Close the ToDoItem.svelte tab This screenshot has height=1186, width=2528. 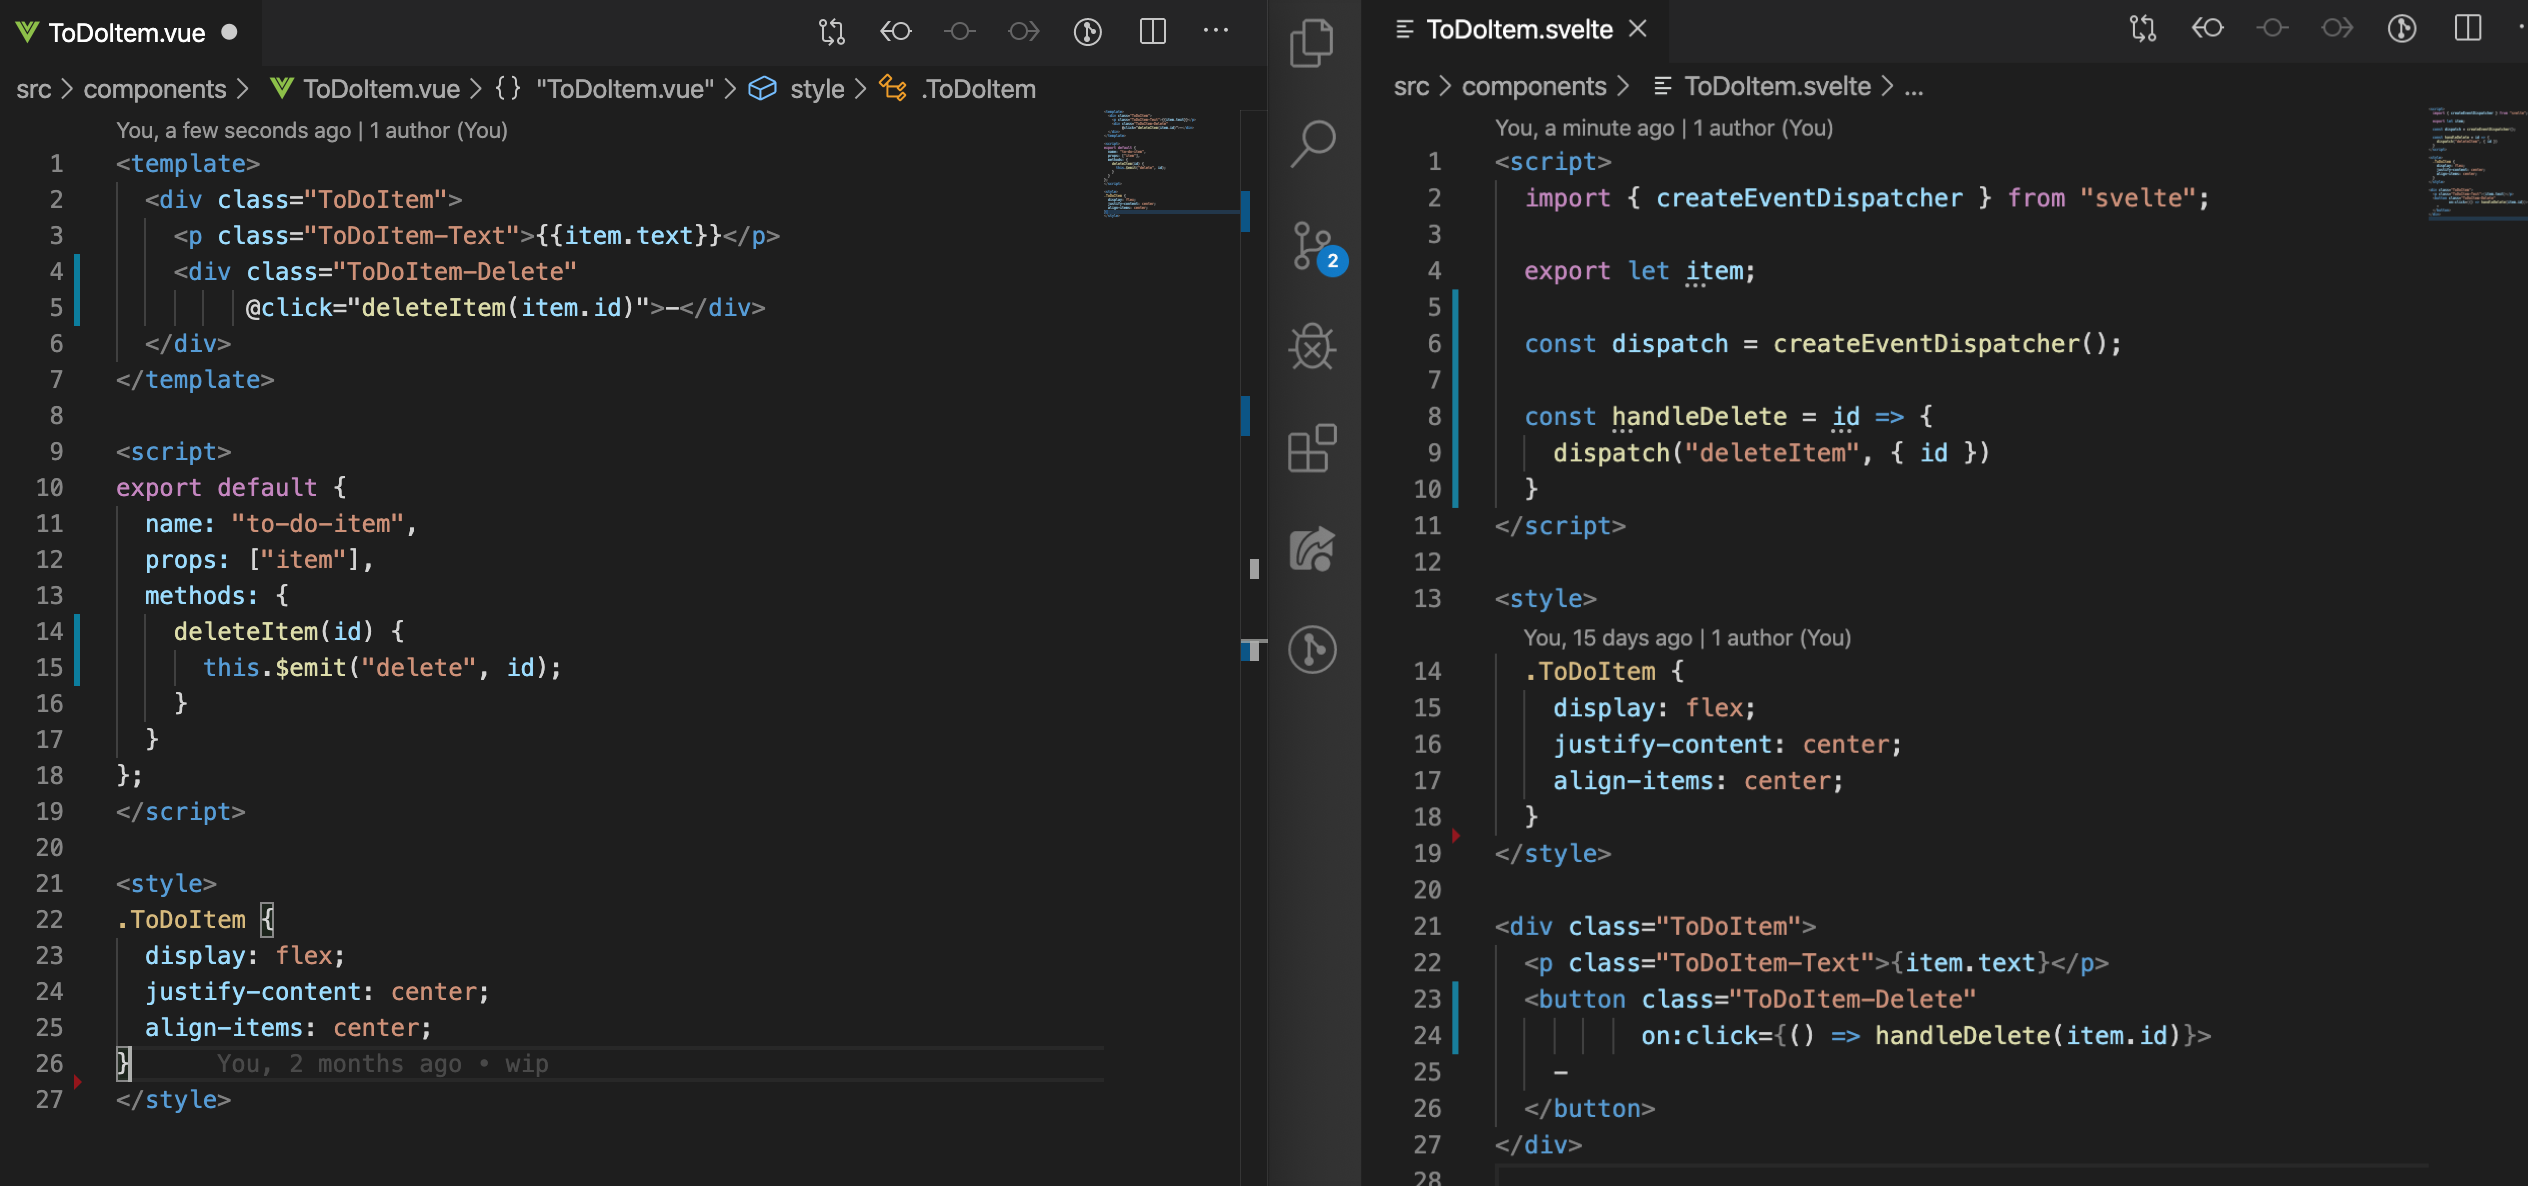(1637, 30)
